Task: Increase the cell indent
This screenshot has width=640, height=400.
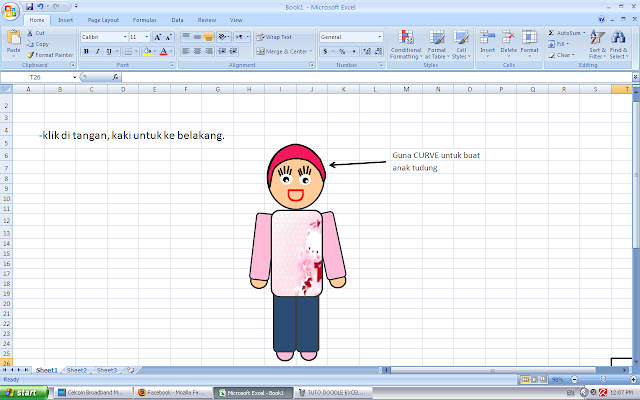Action: (233, 51)
